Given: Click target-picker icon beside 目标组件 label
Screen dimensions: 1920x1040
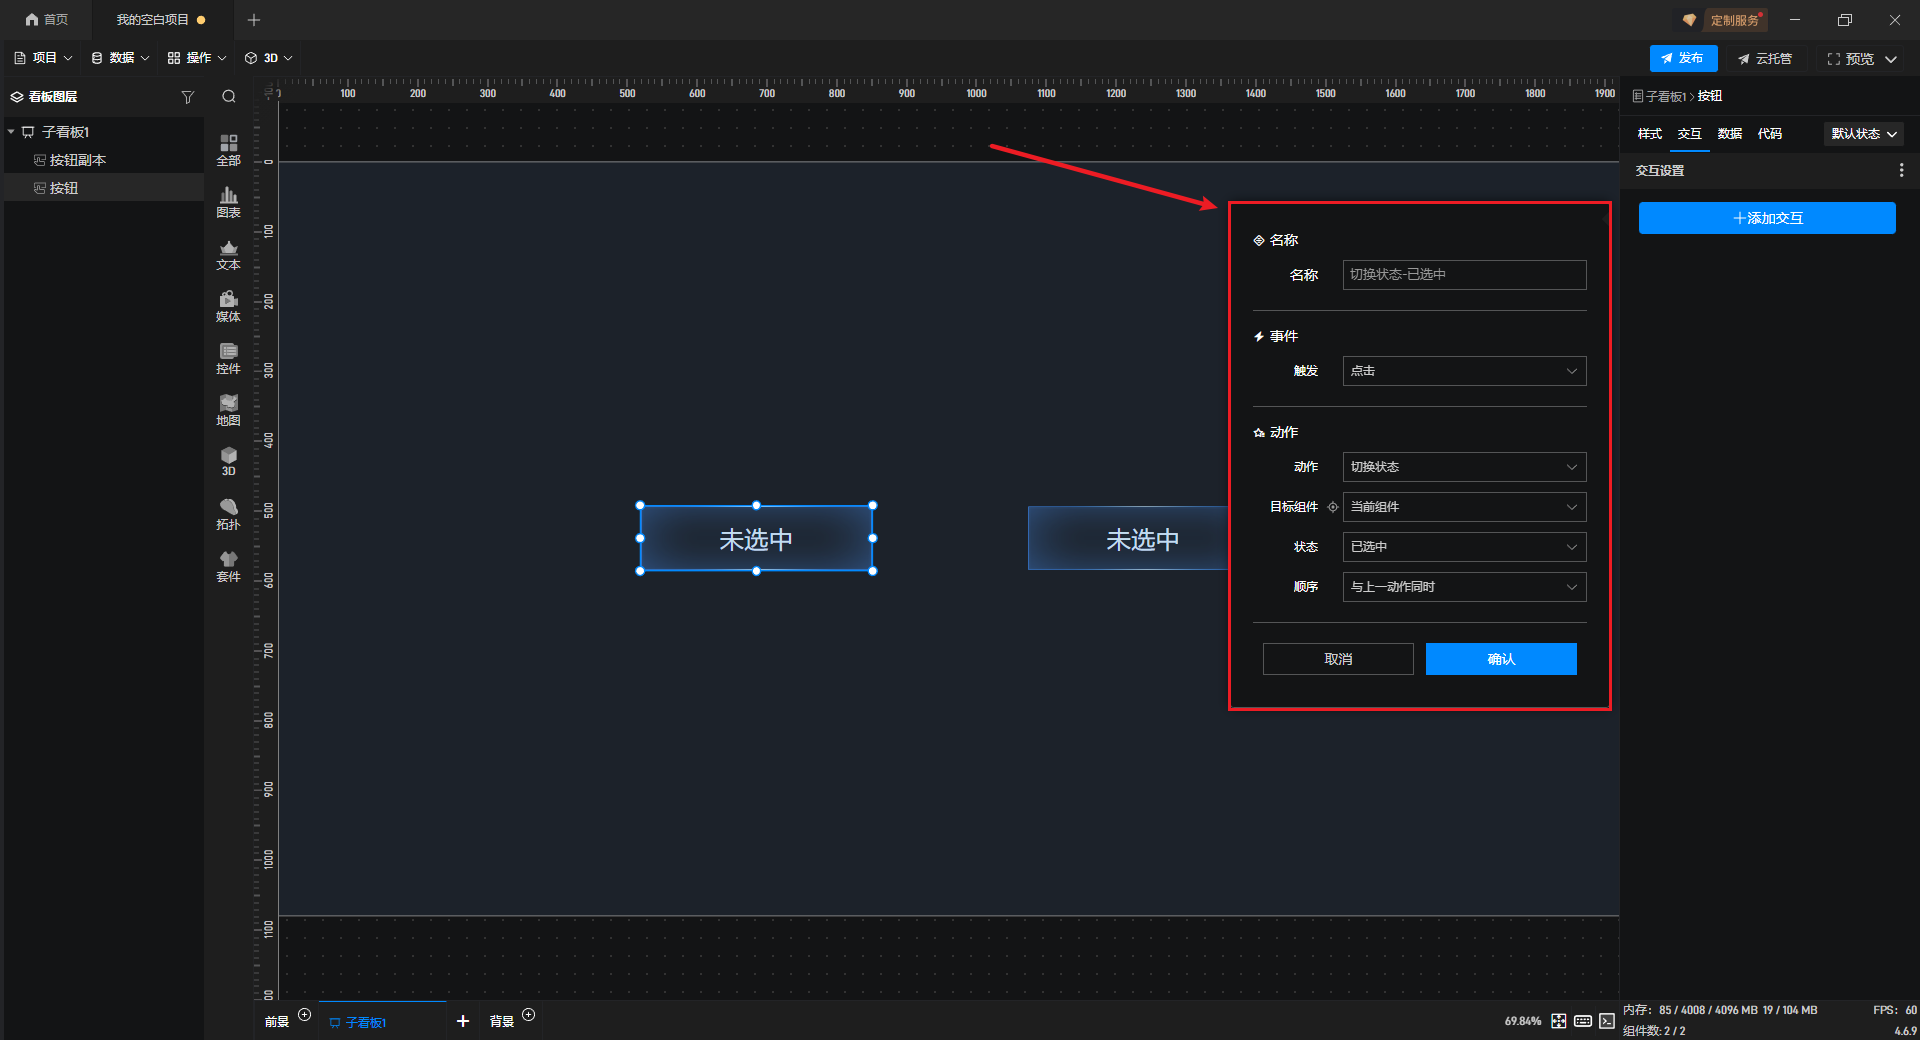Looking at the screenshot, I should [x=1332, y=507].
